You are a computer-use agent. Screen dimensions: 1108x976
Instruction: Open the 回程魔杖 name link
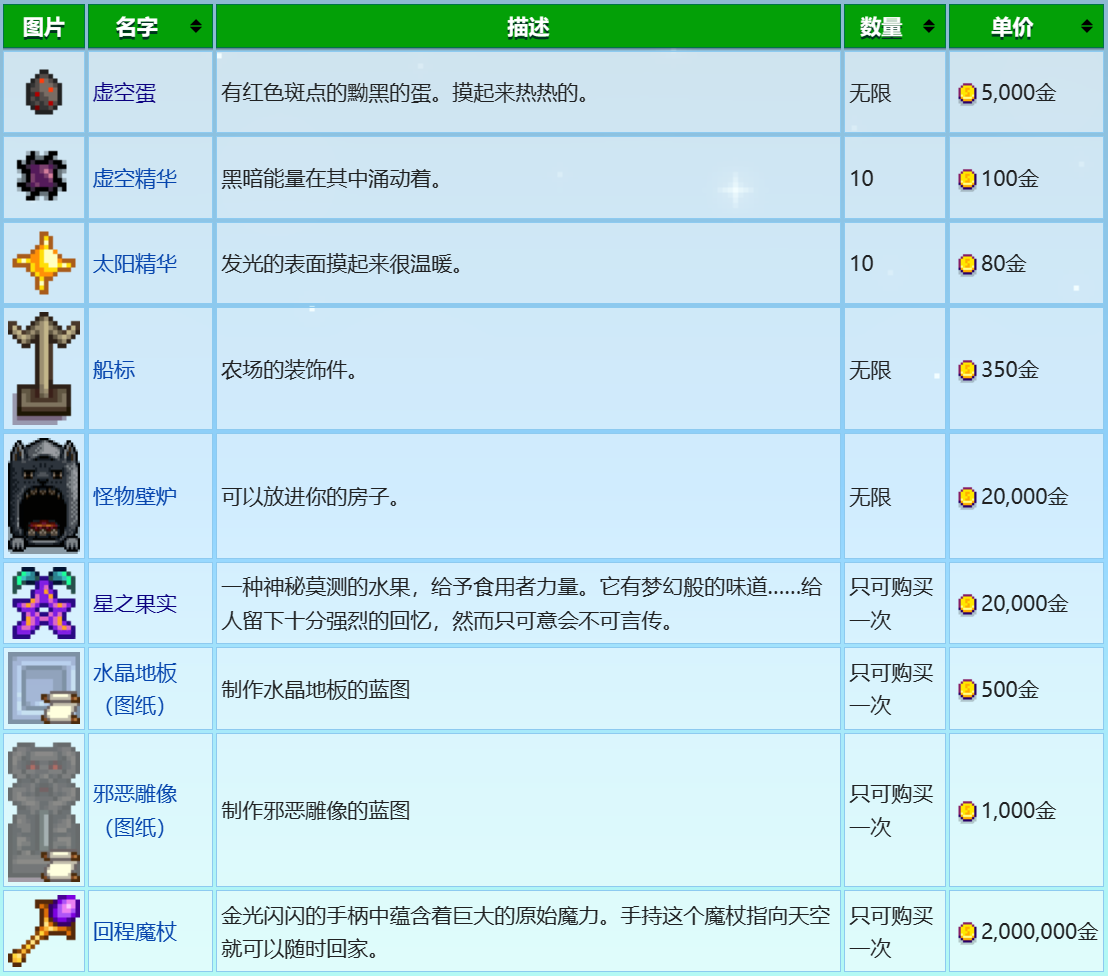coord(135,932)
